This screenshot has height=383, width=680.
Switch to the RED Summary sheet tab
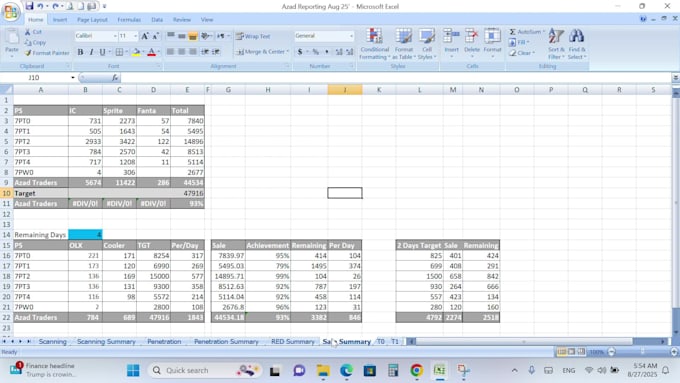(x=293, y=342)
